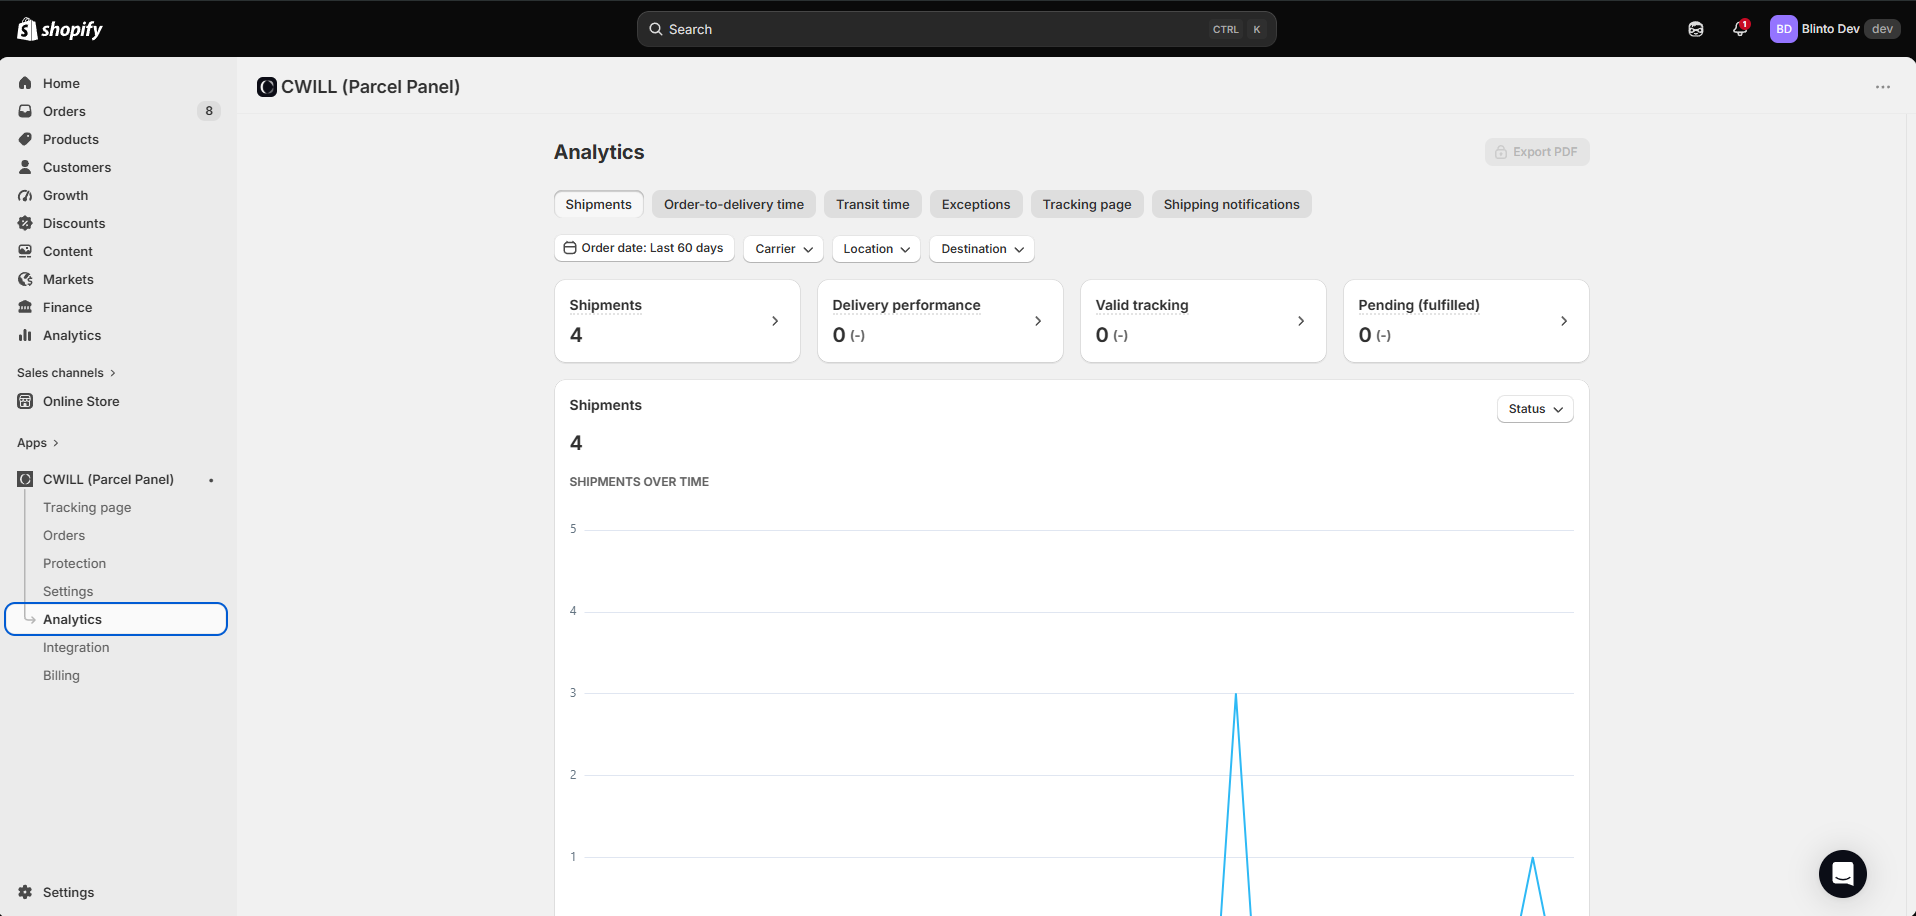Click the Shopify logo

[60, 29]
